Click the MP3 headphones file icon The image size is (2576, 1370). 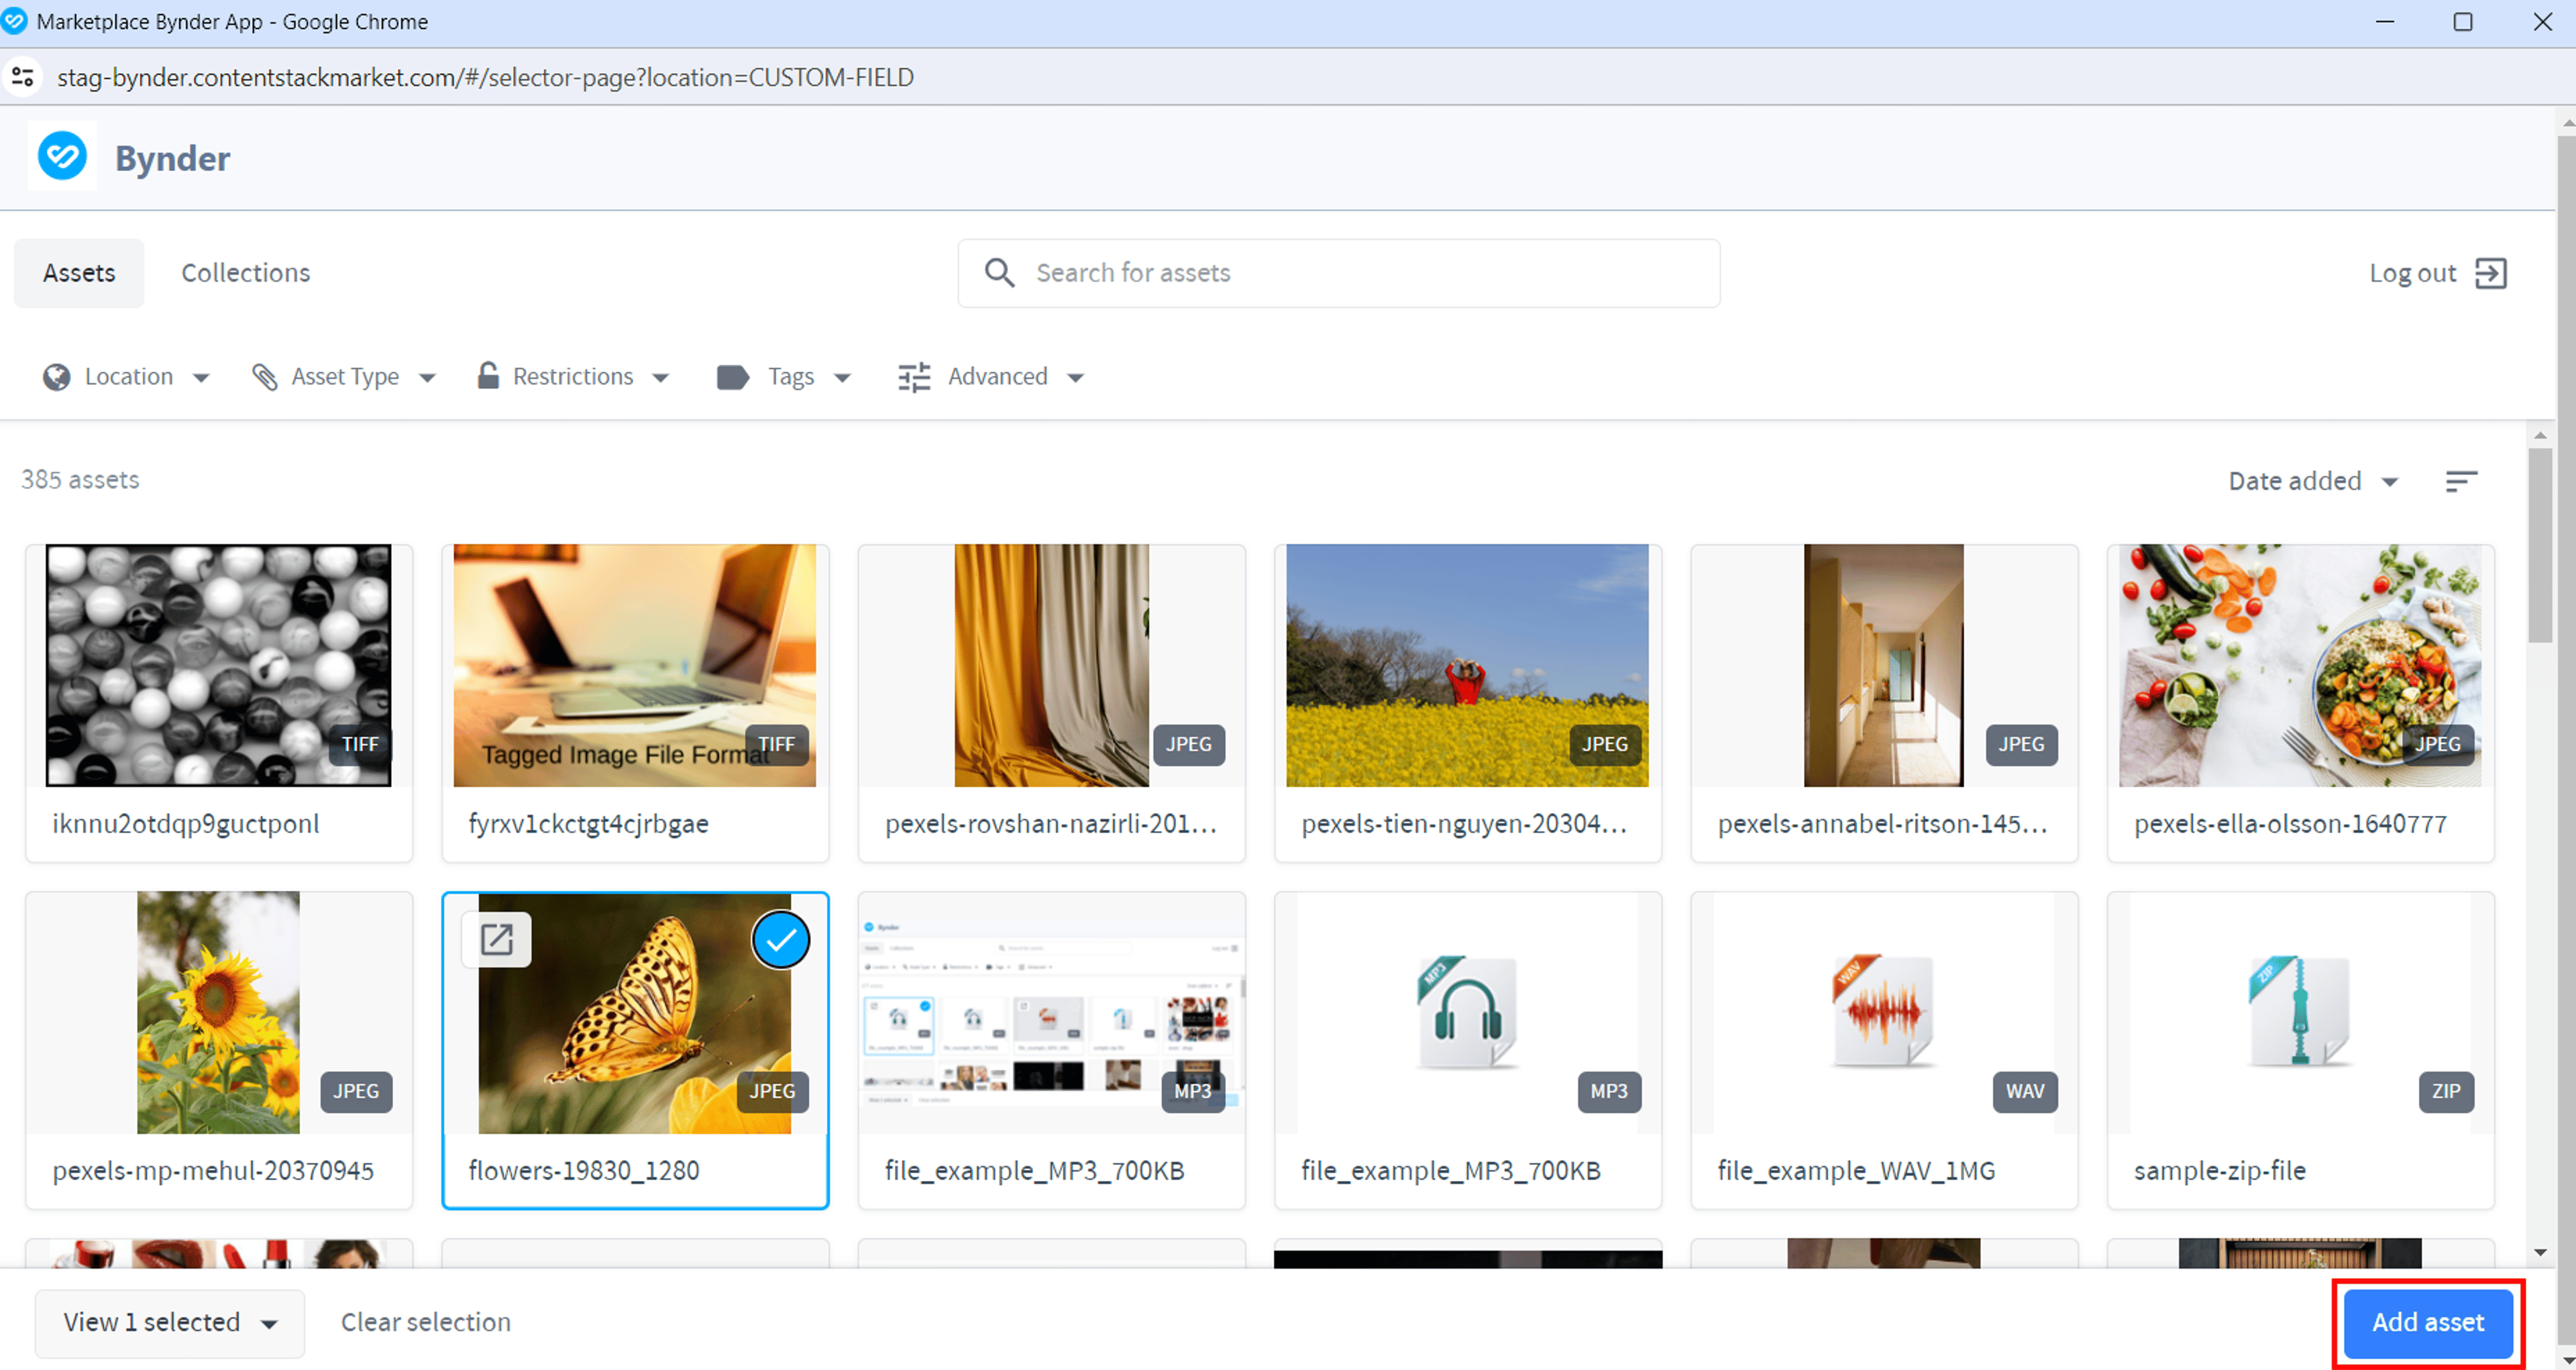point(1467,1012)
